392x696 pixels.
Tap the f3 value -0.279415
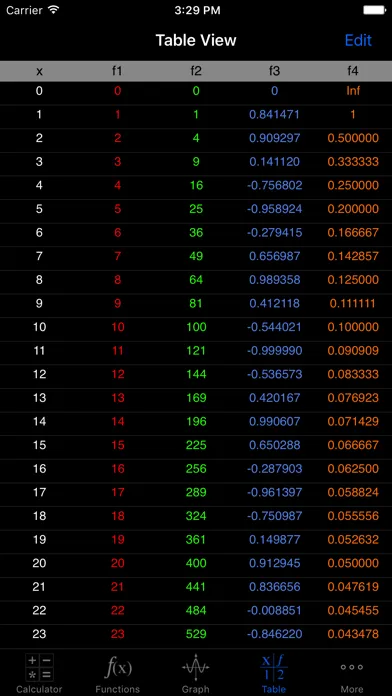coord(274,232)
